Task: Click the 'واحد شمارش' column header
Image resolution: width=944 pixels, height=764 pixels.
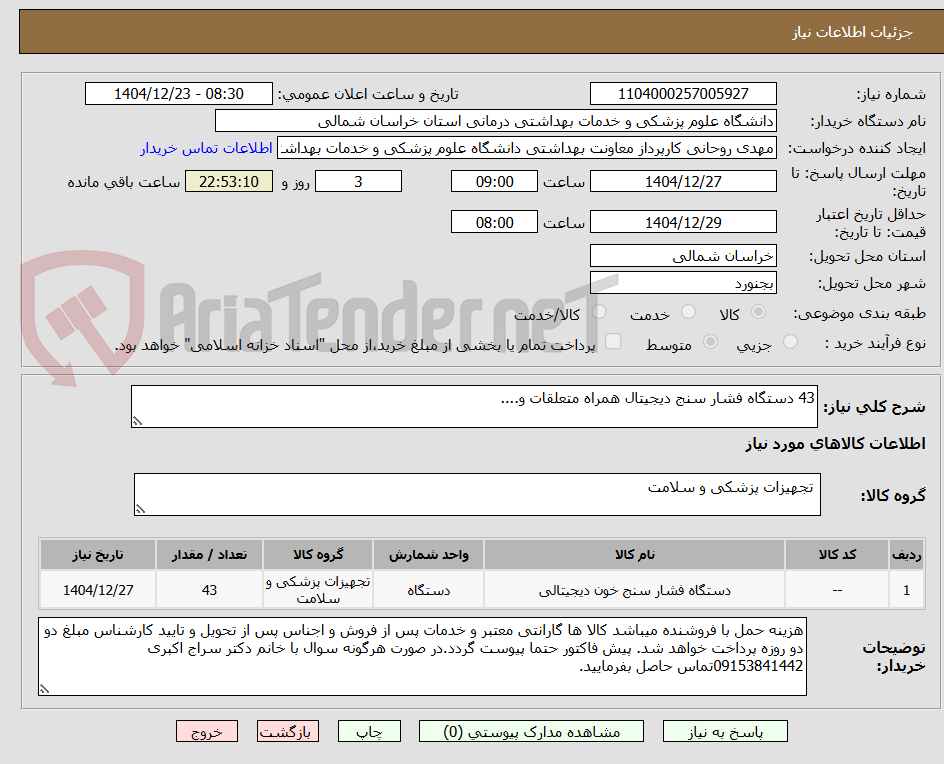Action: coord(429,554)
